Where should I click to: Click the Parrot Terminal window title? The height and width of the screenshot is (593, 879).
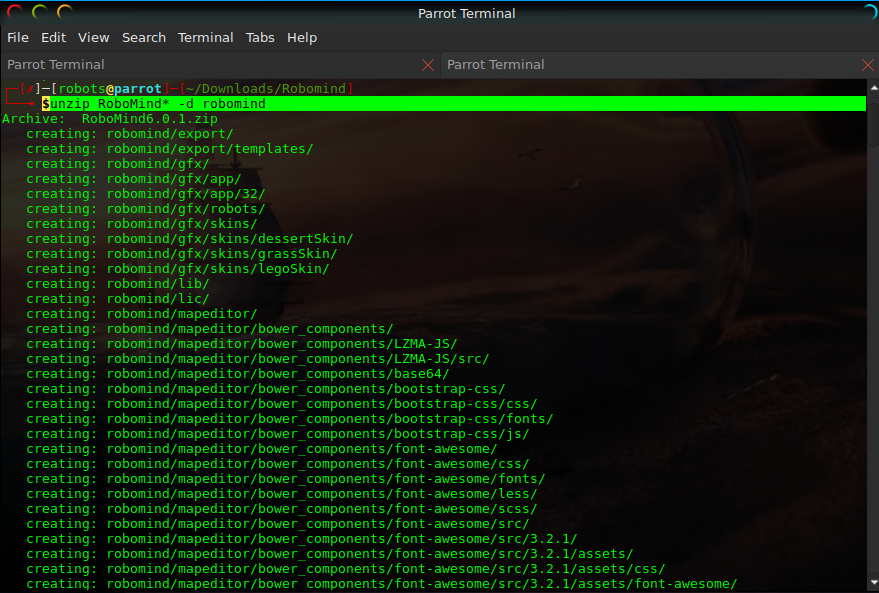click(x=466, y=13)
